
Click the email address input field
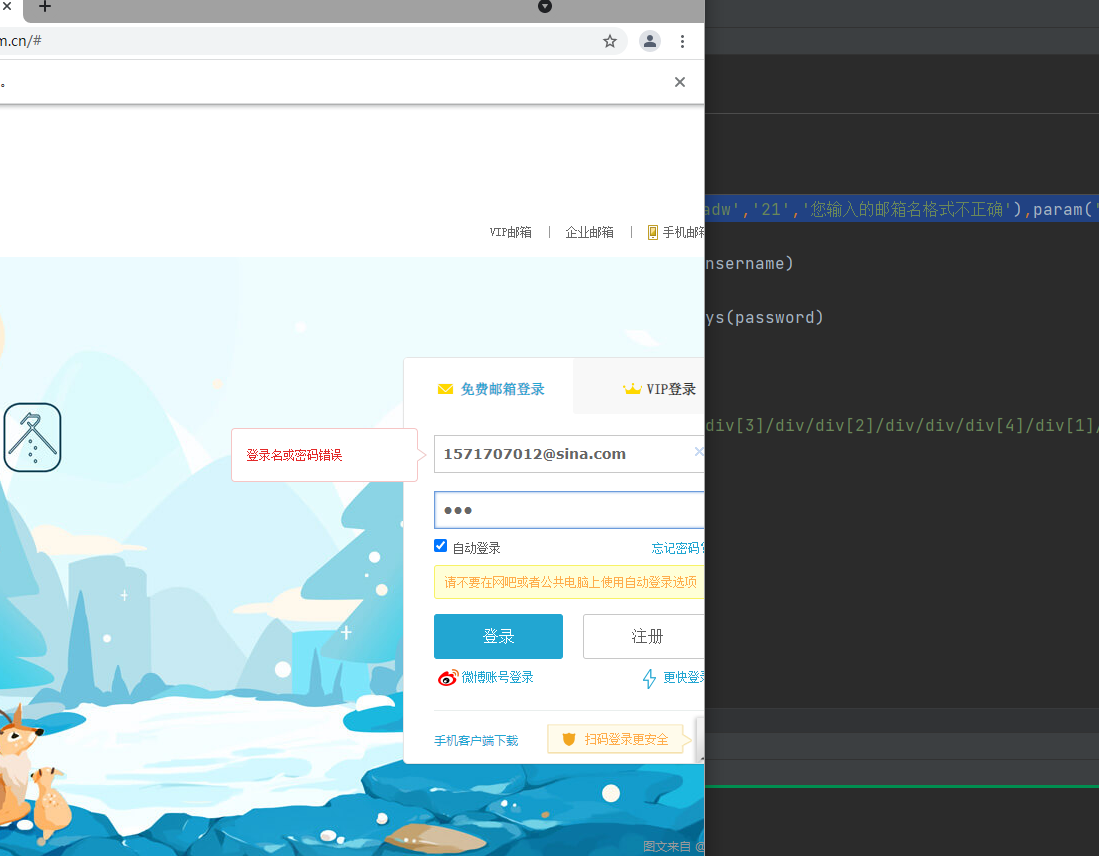click(x=568, y=454)
